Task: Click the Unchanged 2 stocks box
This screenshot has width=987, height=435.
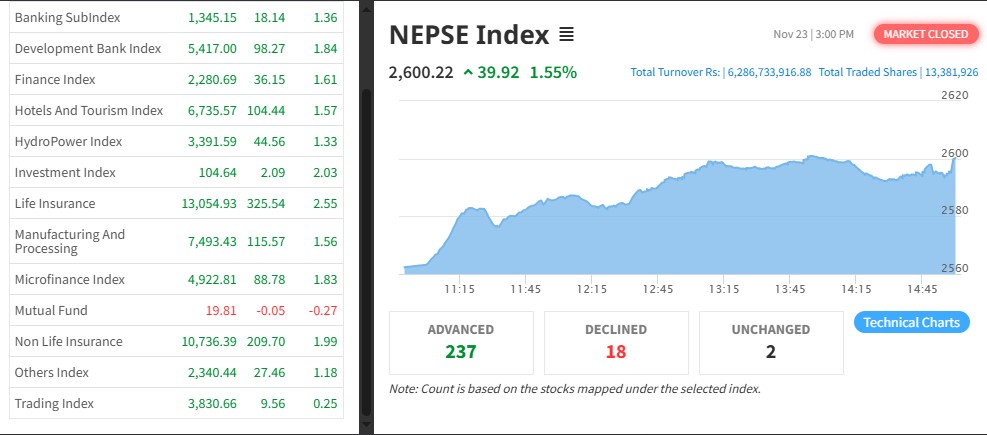Action: click(770, 341)
